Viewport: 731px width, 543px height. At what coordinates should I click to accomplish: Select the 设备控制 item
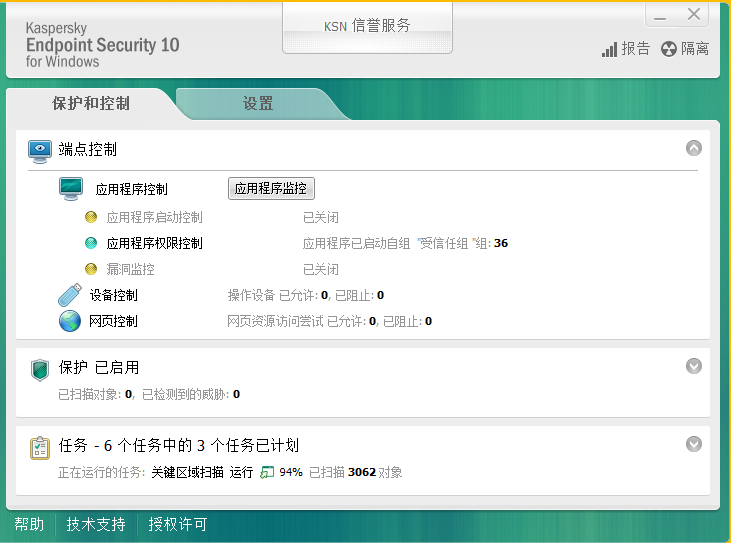[113, 296]
